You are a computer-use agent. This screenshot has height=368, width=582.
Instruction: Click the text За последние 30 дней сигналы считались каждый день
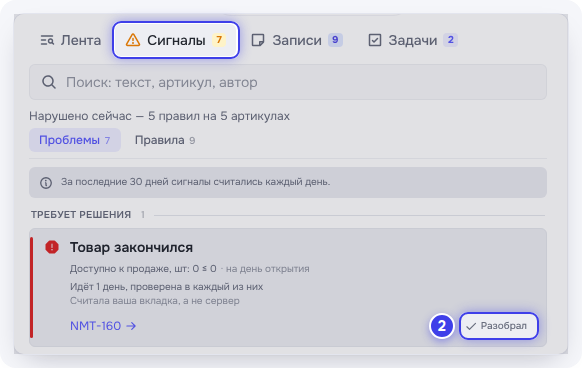pyautogui.click(x=195, y=182)
